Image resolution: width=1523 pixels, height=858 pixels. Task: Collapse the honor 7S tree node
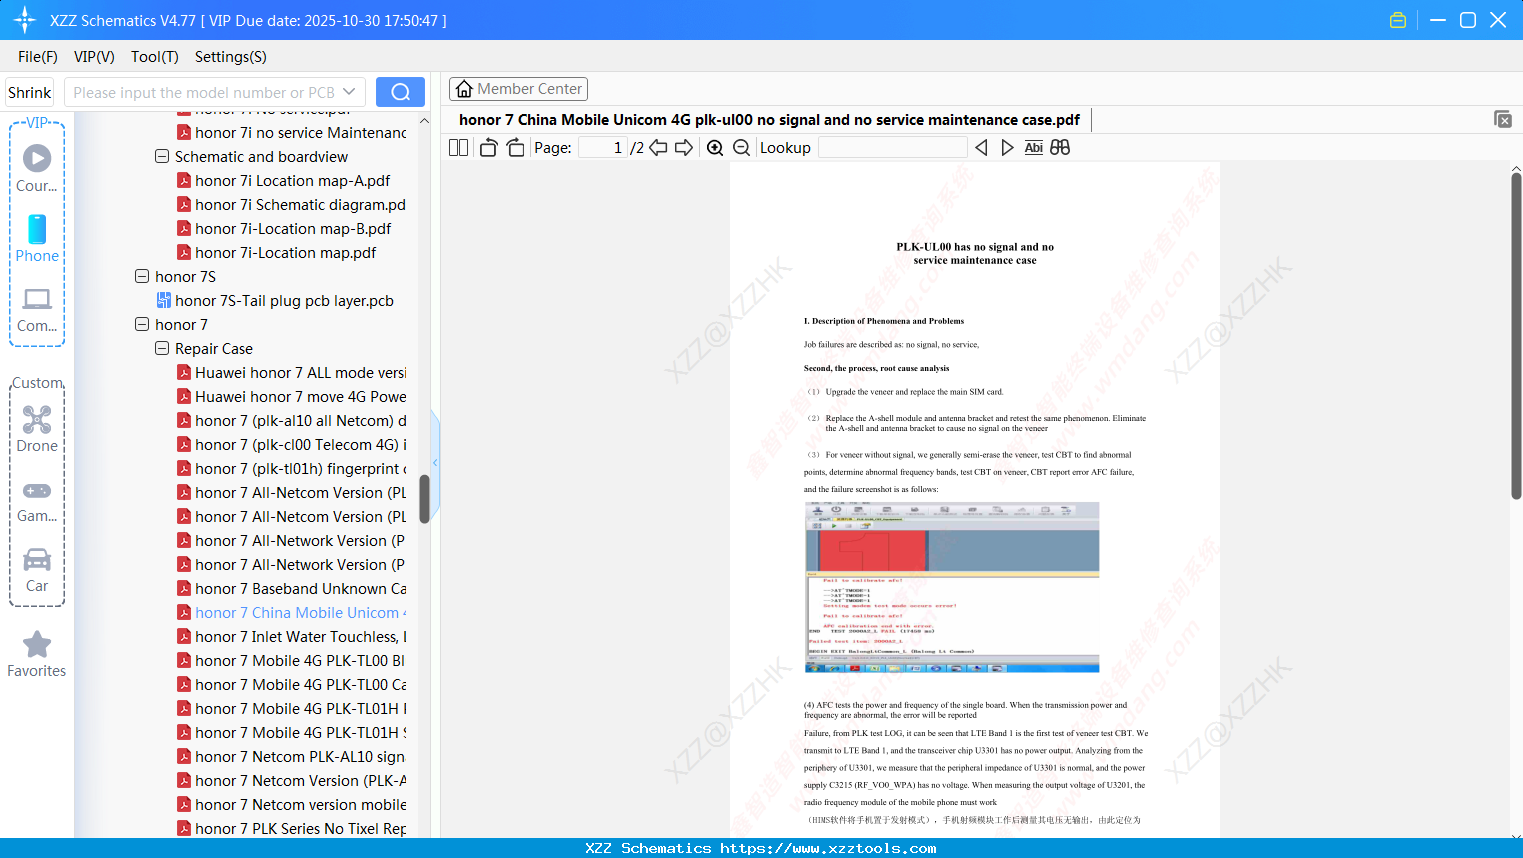[x=142, y=277]
